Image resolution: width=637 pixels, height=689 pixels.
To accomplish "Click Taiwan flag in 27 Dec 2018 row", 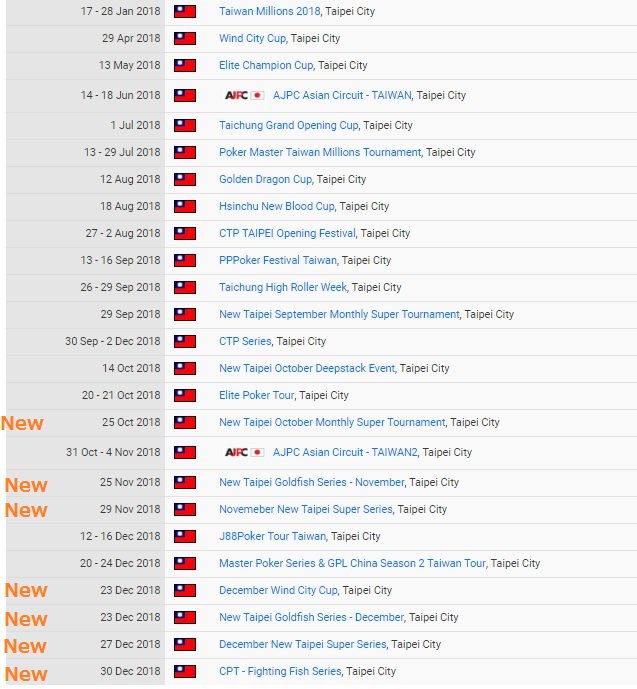I will point(185,645).
